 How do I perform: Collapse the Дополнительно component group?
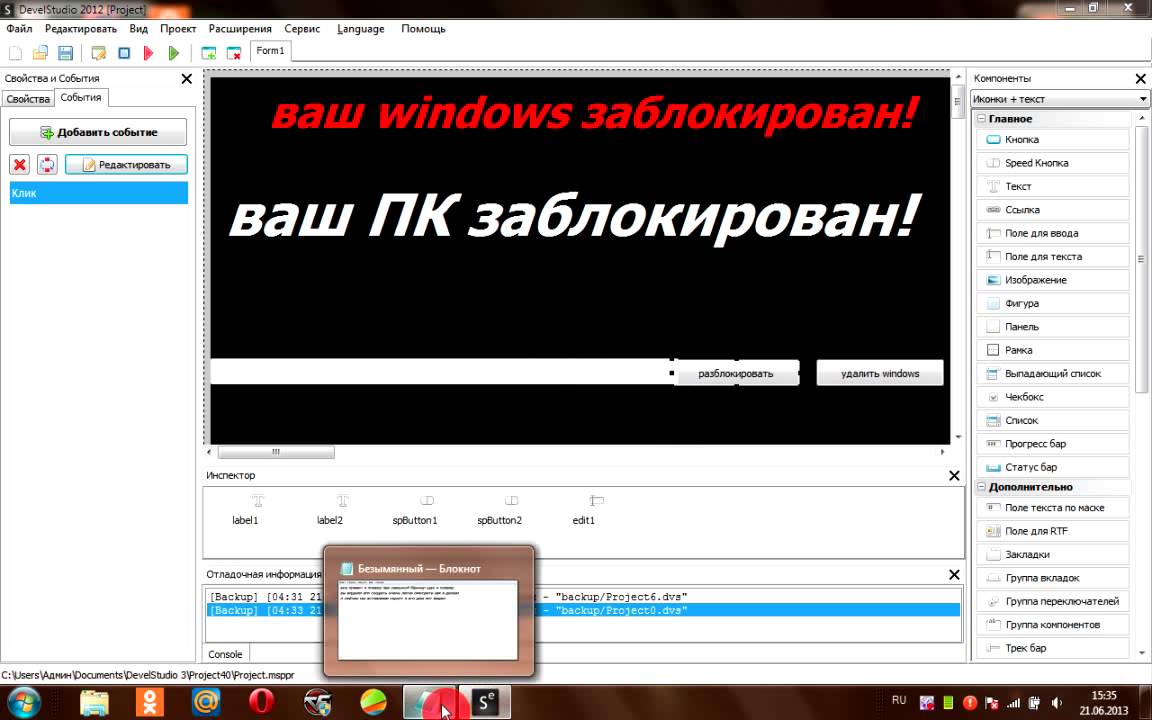point(981,487)
